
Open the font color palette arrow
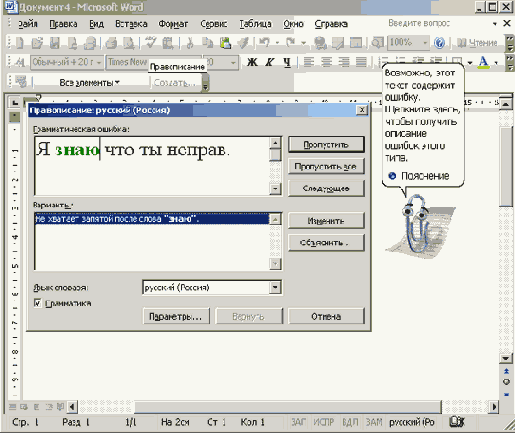coord(496,62)
